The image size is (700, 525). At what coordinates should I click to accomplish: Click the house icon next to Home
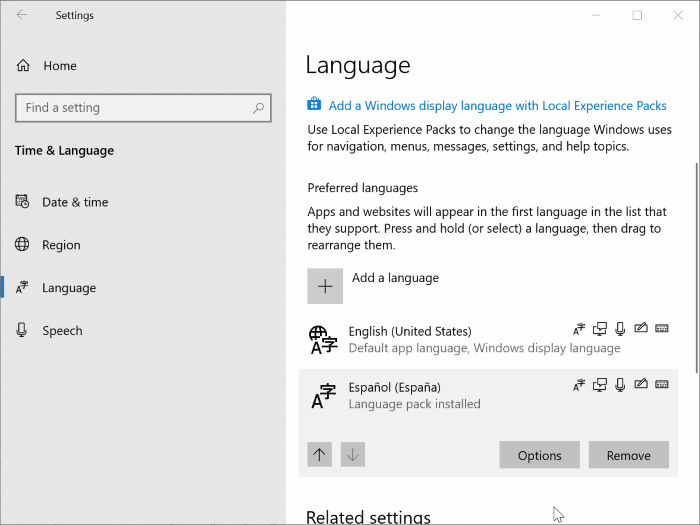[x=23, y=66]
